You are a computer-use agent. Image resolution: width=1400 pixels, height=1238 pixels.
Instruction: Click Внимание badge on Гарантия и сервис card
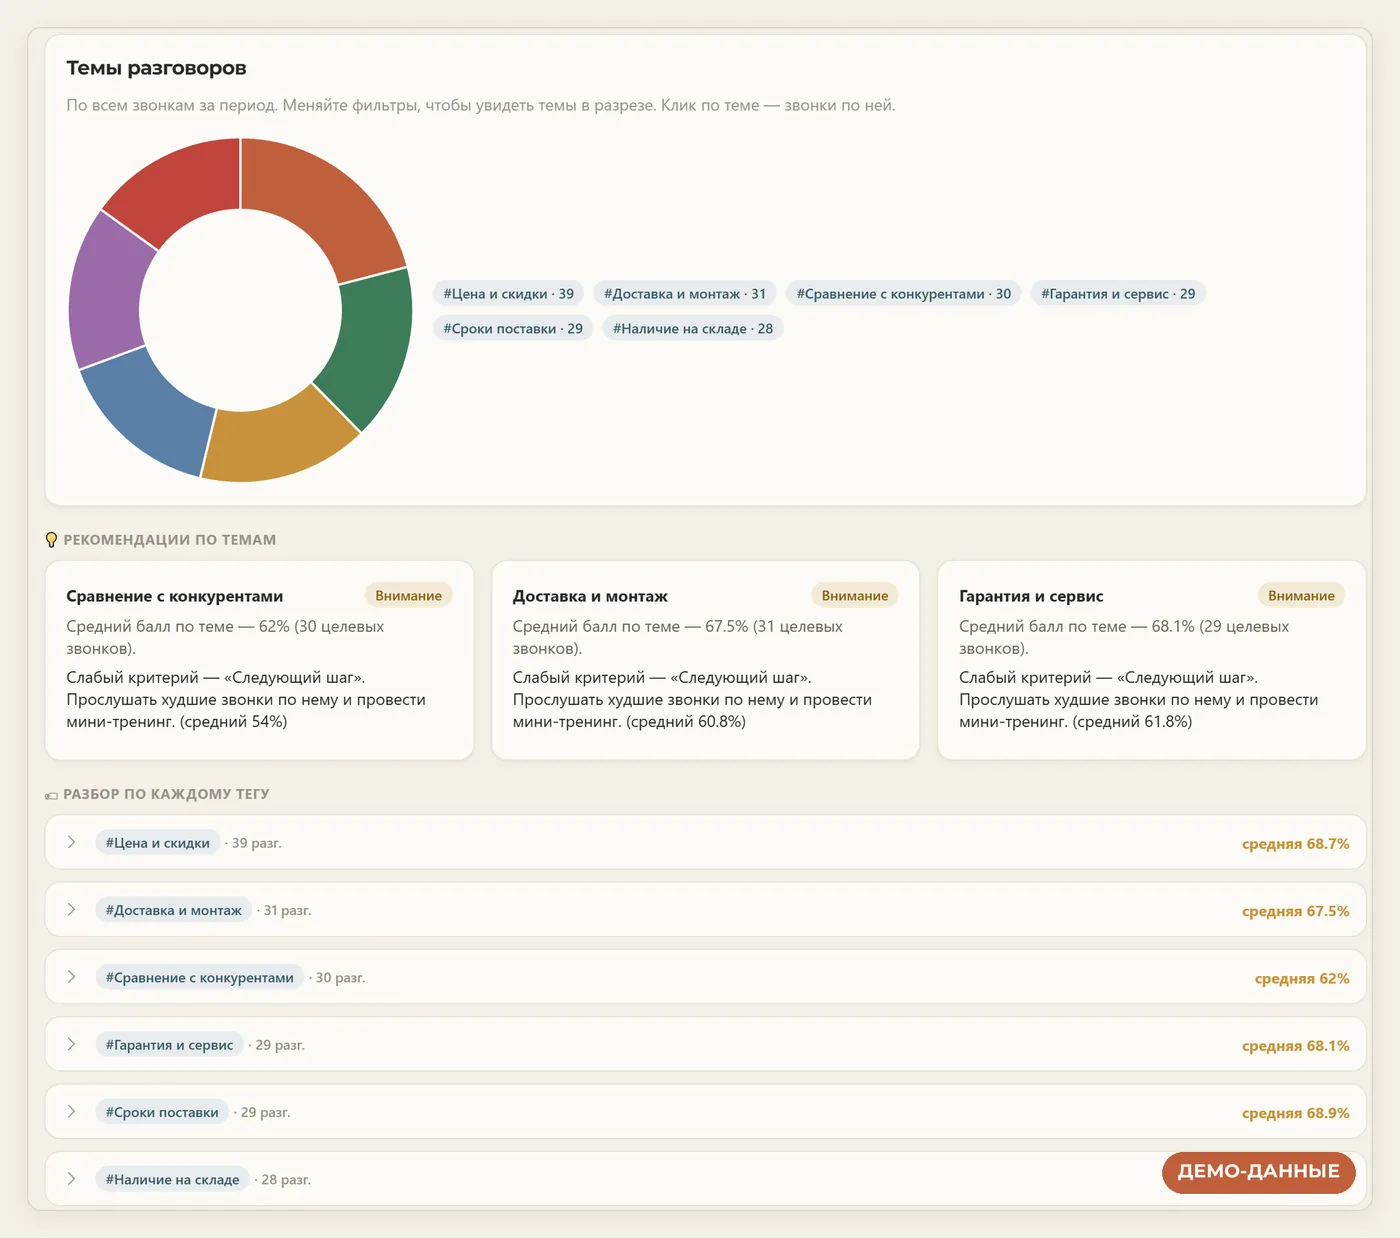1301,596
